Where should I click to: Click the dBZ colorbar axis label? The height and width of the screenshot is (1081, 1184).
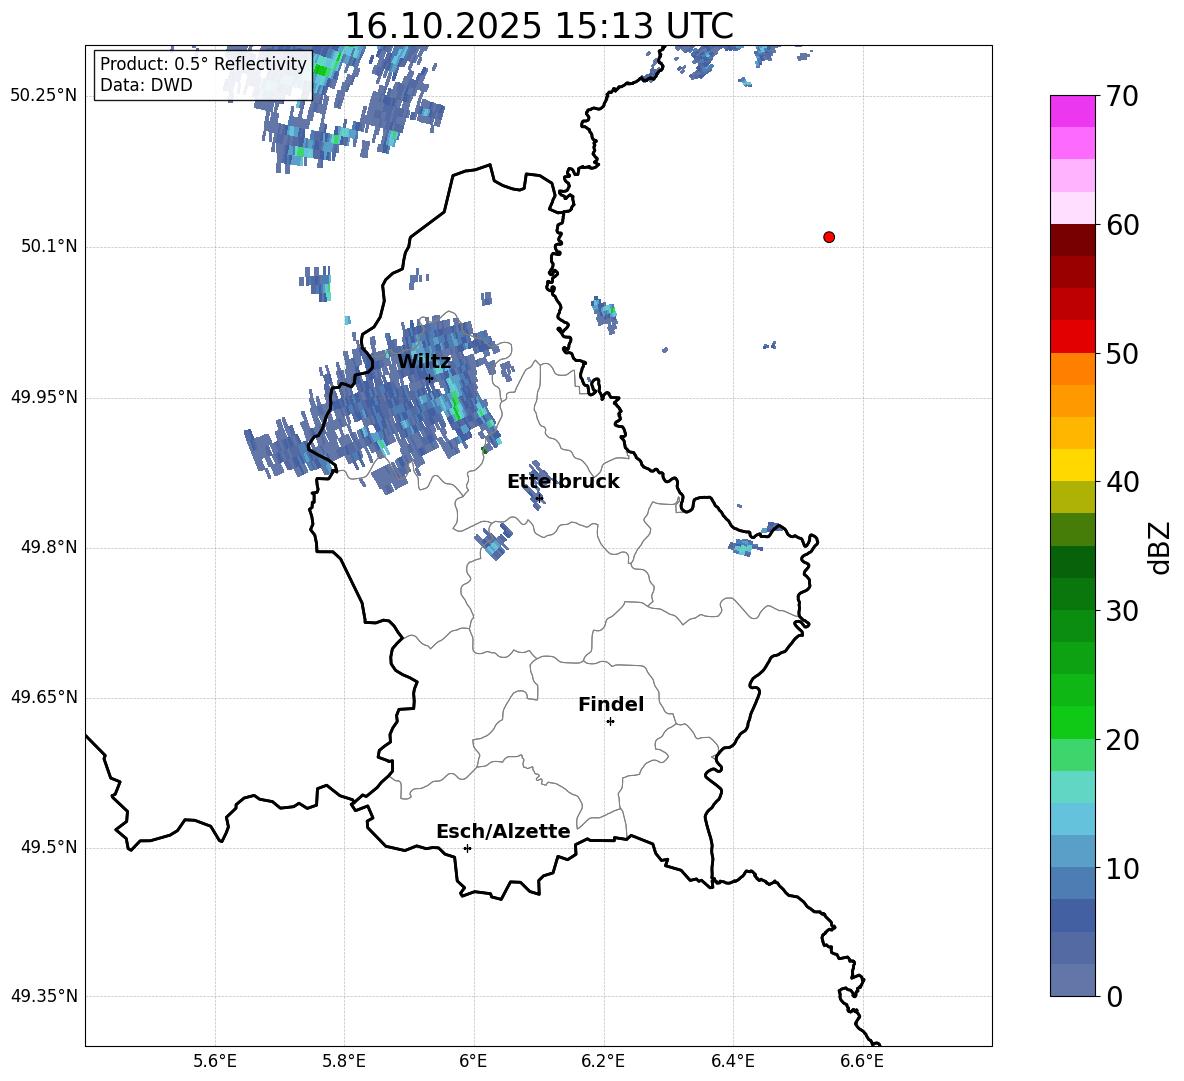pyautogui.click(x=1158, y=547)
